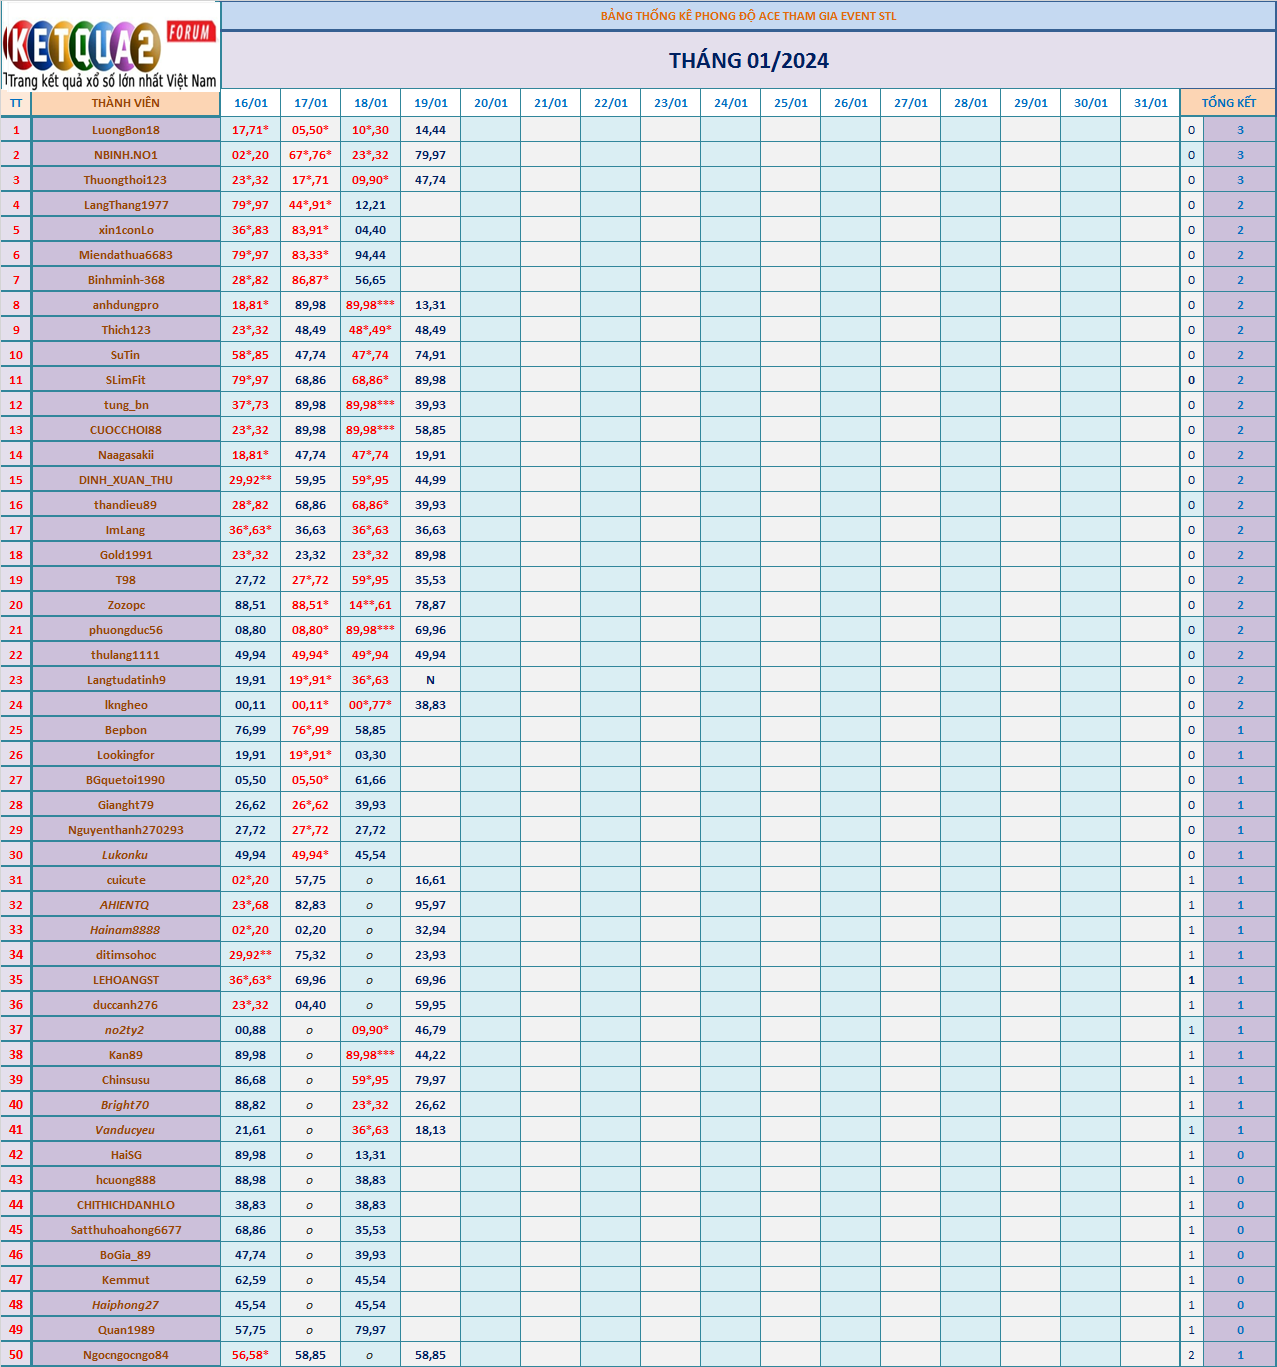Click the banner text about EVENT STL
This screenshot has height=1367, width=1277.
(749, 16)
